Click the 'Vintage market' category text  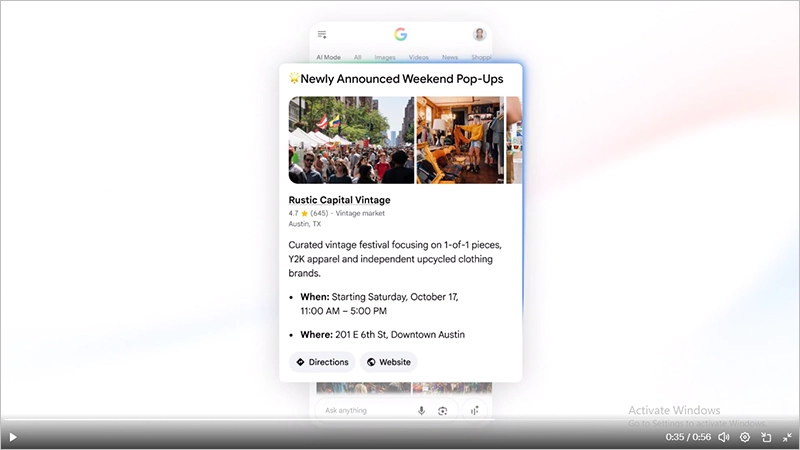(x=360, y=213)
